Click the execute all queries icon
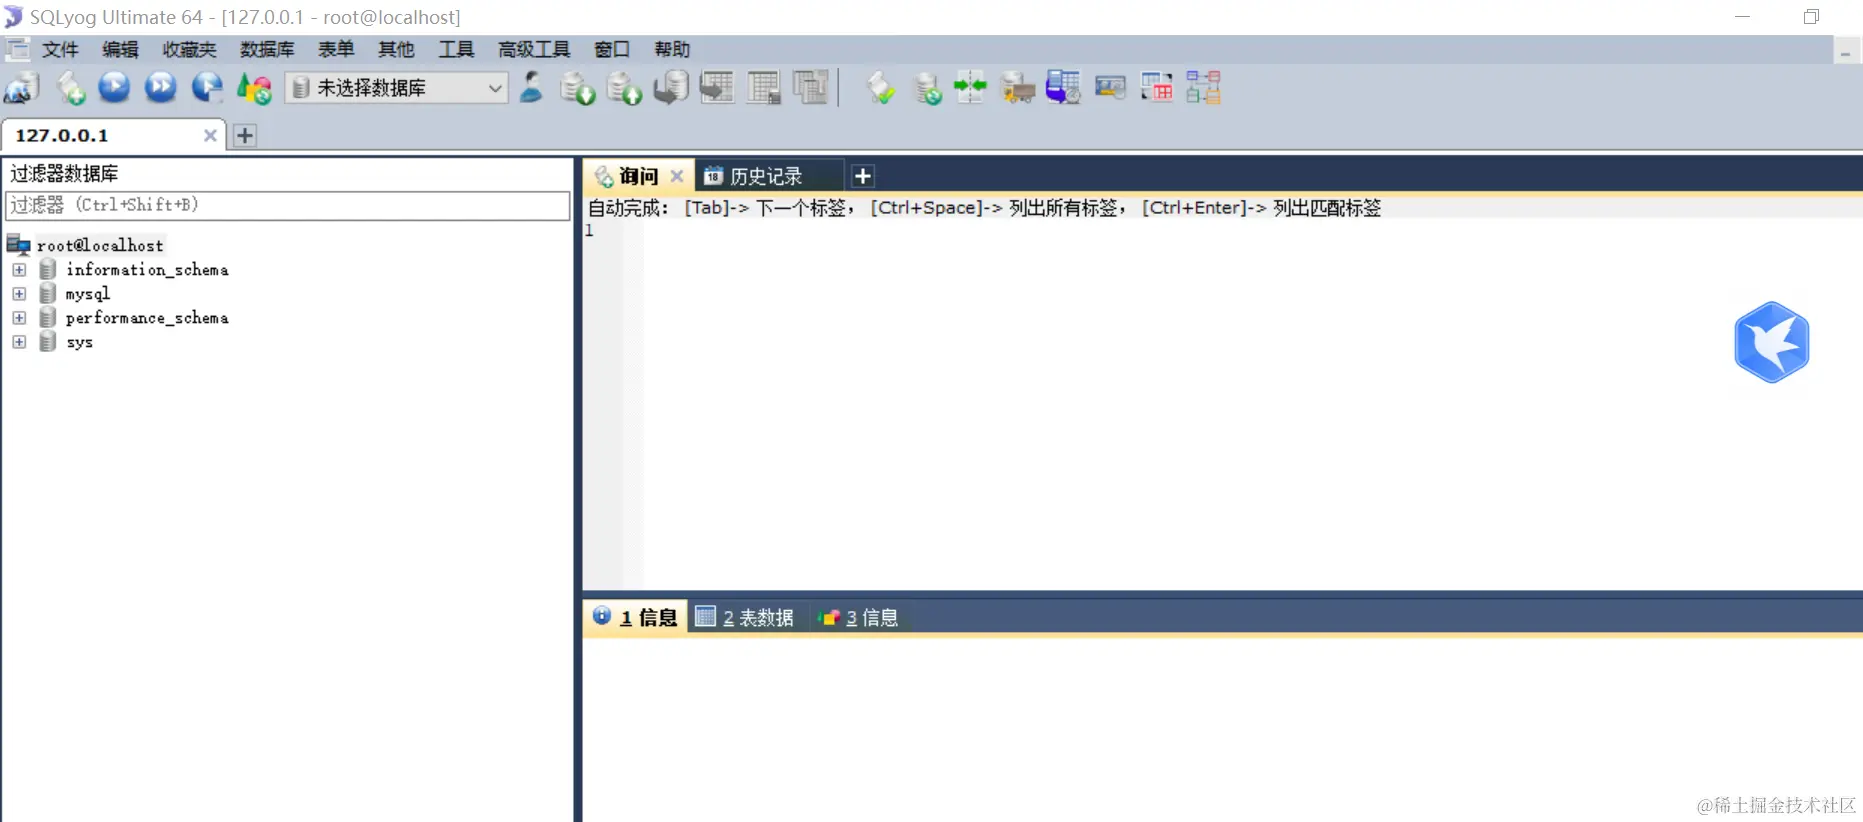The height and width of the screenshot is (822, 1863). pos(160,87)
